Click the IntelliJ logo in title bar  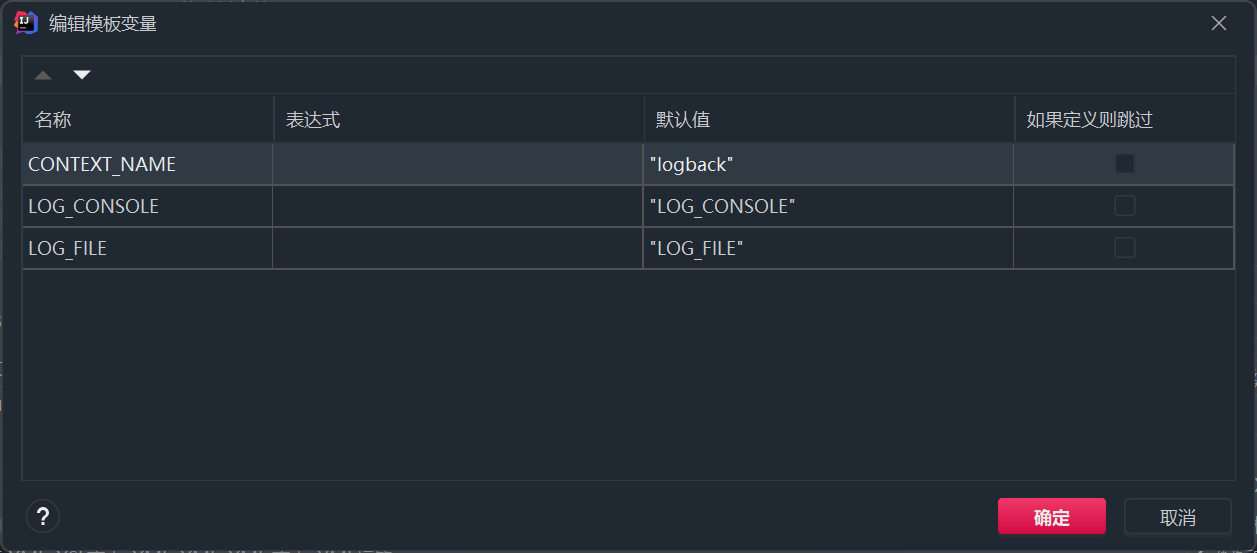[27, 23]
